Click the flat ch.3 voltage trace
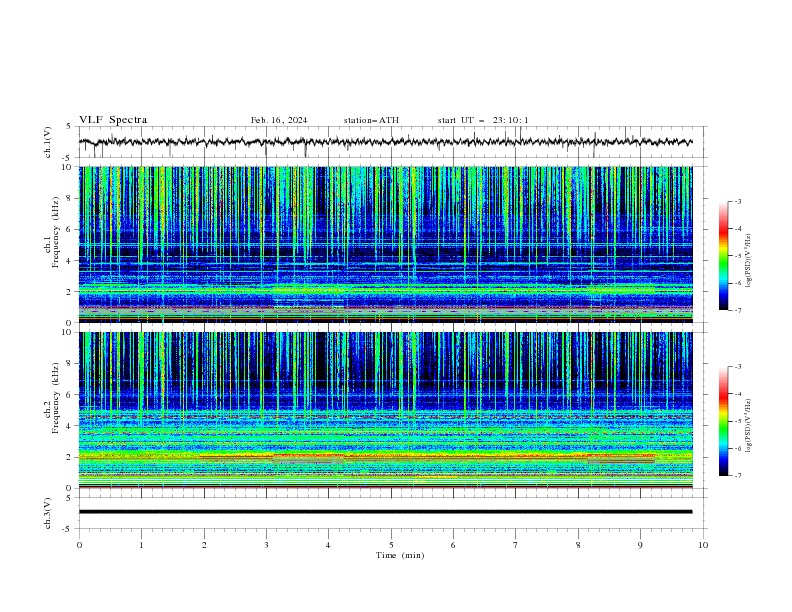The height and width of the screenshot is (612, 792). point(385,512)
